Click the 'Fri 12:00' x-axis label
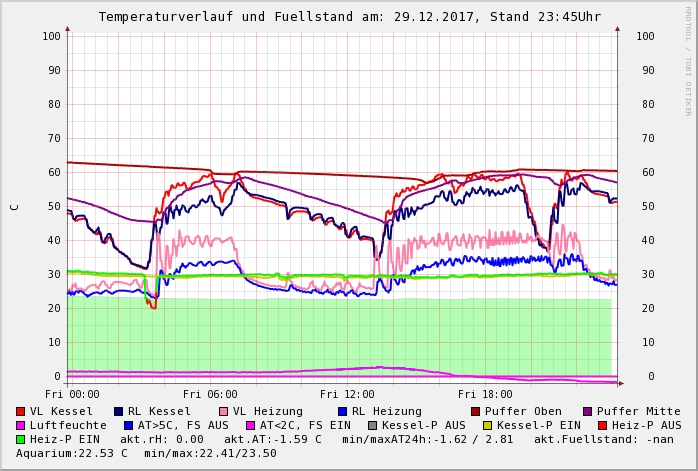This screenshot has height=471, width=698. click(x=347, y=394)
